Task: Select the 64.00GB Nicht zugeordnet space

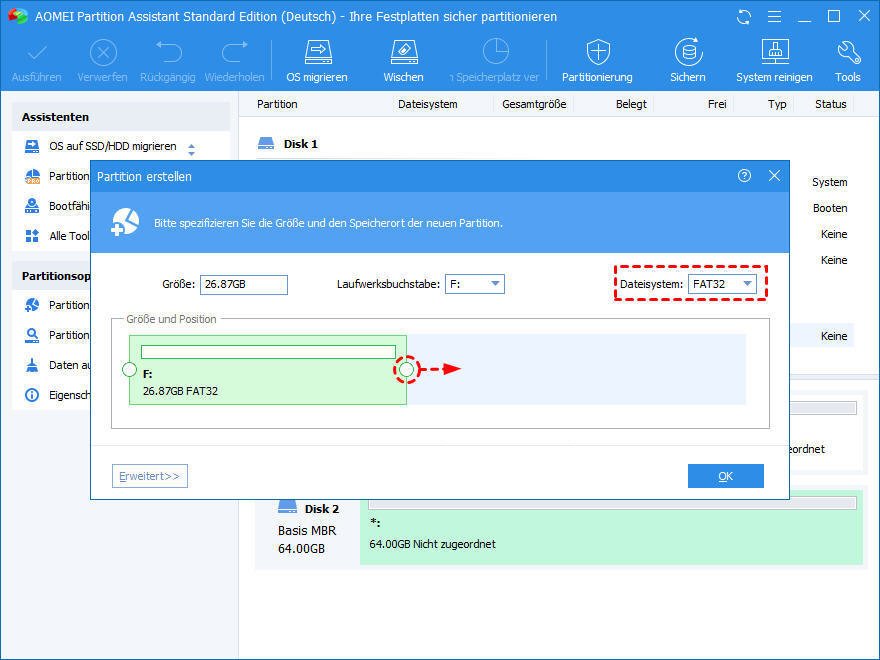Action: click(x=611, y=530)
